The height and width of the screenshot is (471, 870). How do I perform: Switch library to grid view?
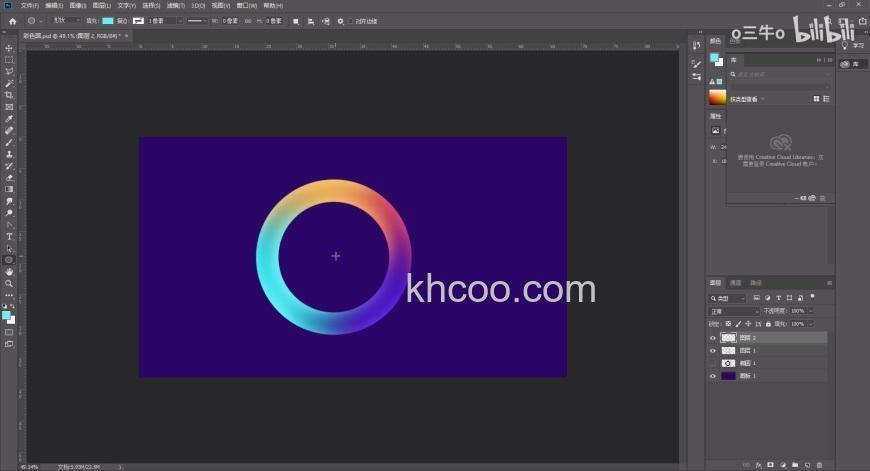[x=816, y=99]
